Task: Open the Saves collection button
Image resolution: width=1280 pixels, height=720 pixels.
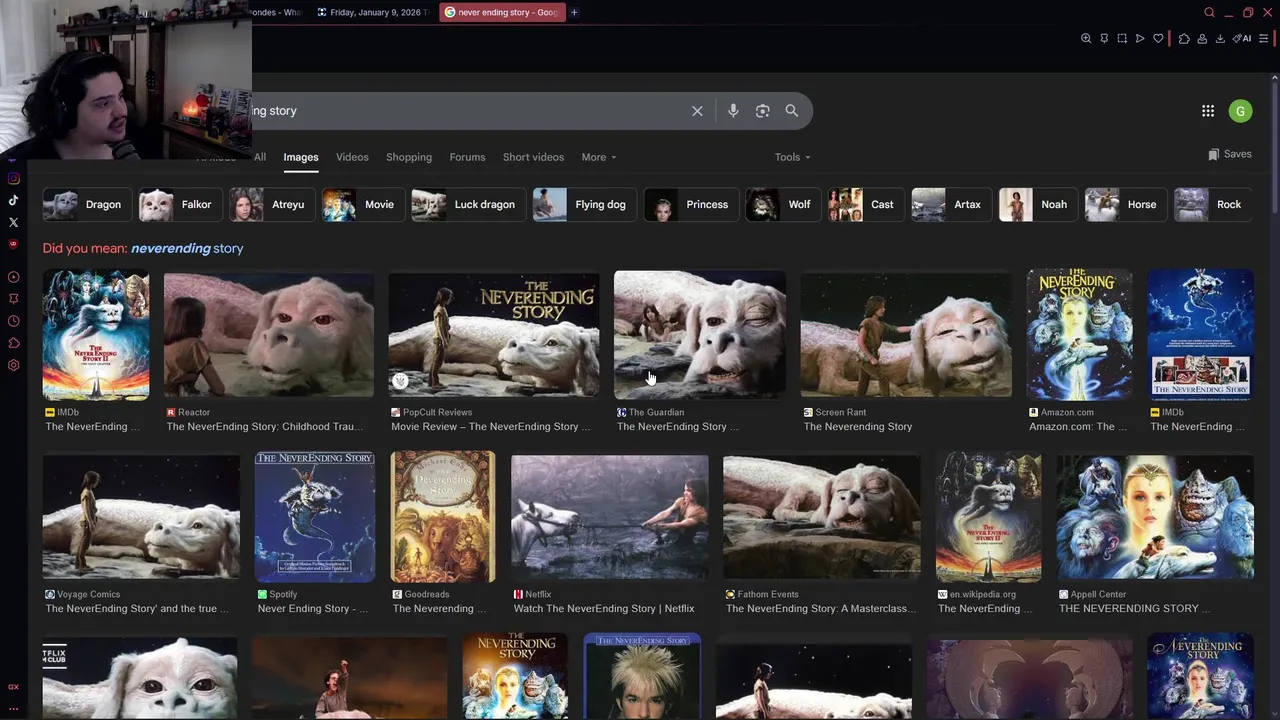Action: [1230, 154]
